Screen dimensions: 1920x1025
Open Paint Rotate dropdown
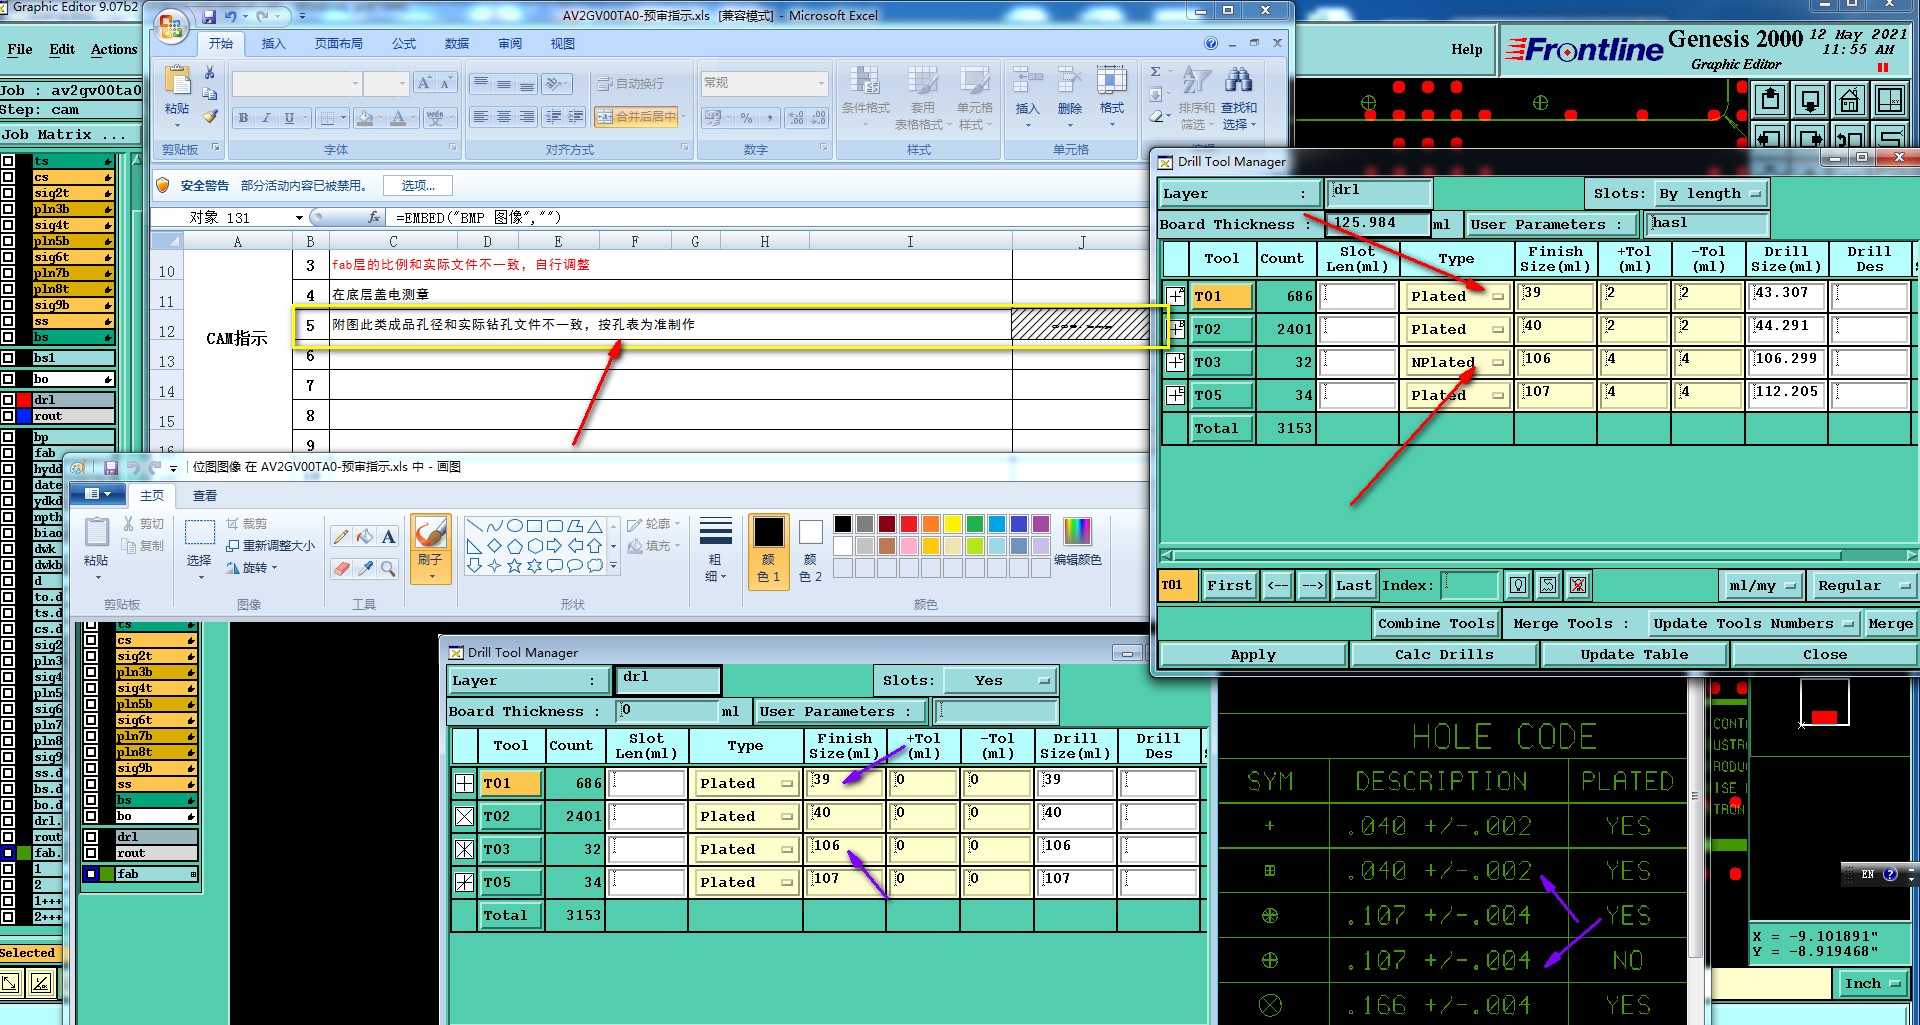(x=252, y=568)
